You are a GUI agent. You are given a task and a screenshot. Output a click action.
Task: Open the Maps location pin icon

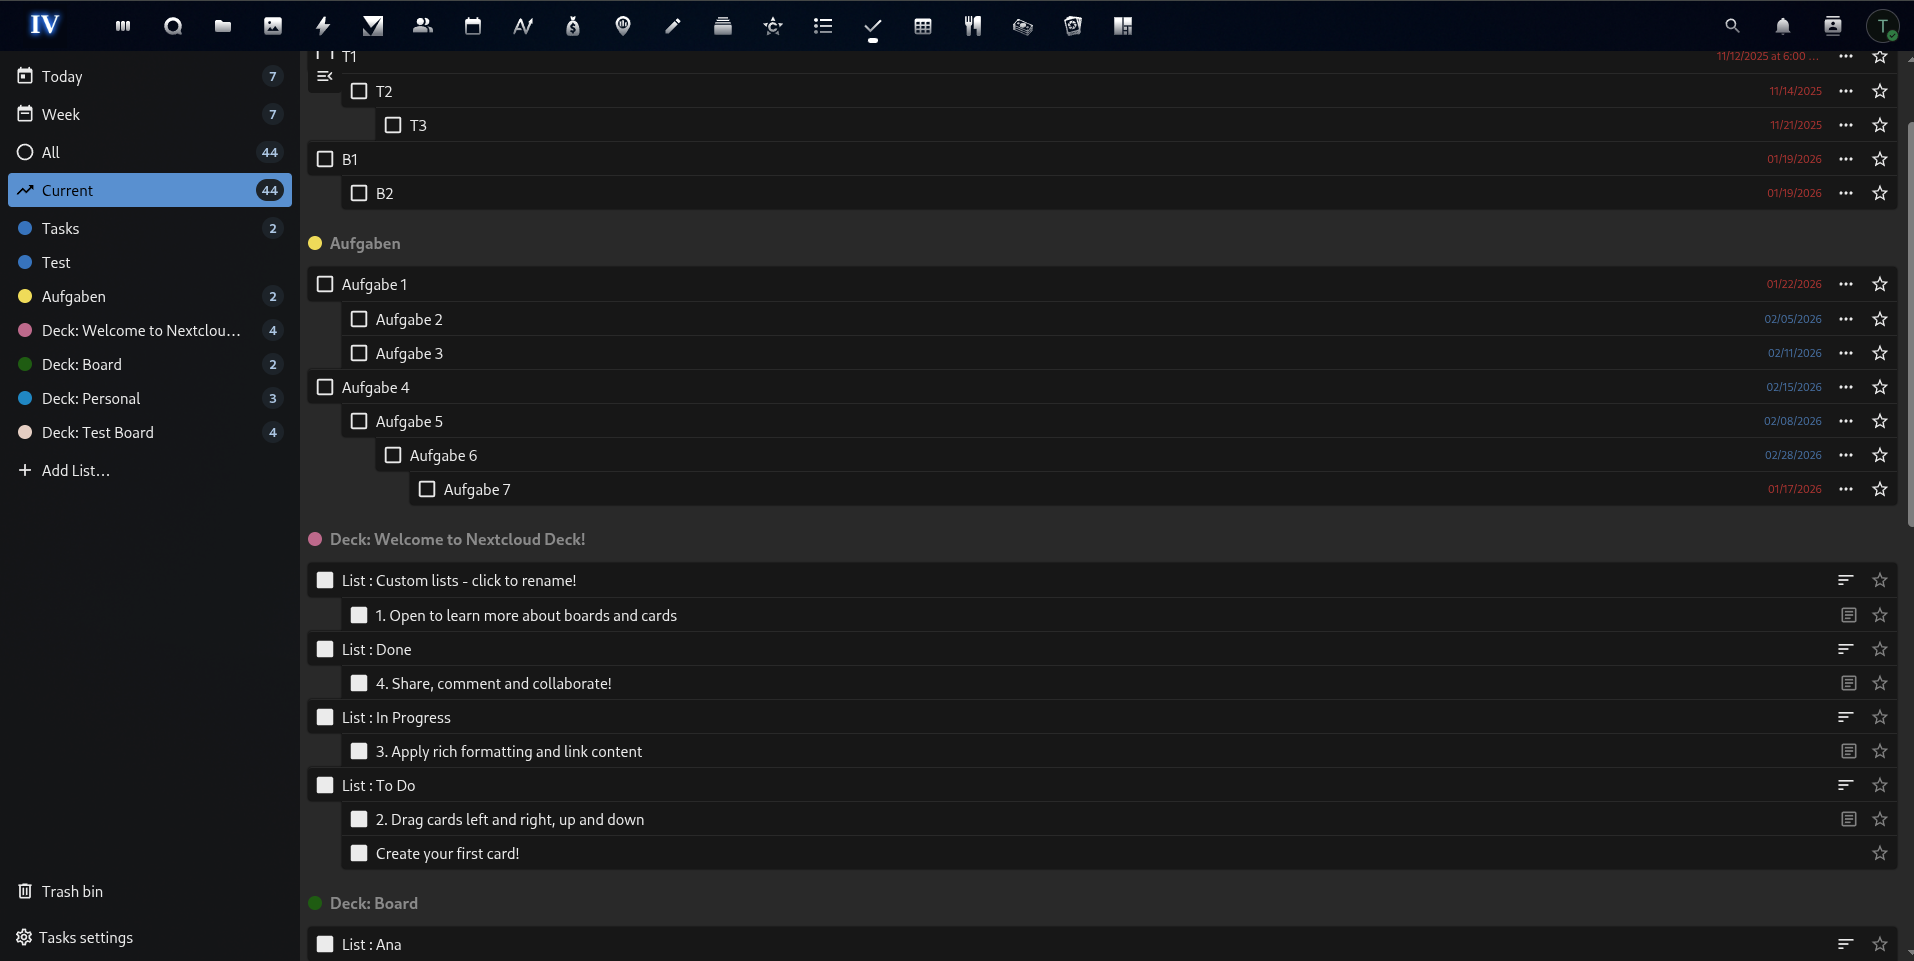622,25
